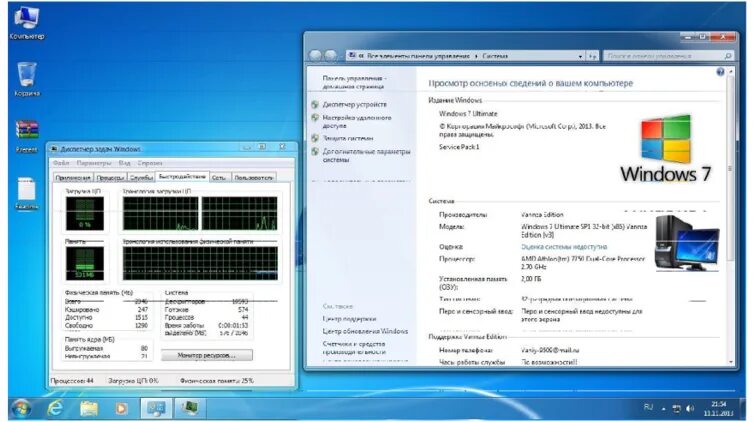Switch to Службы tab

[141, 178]
